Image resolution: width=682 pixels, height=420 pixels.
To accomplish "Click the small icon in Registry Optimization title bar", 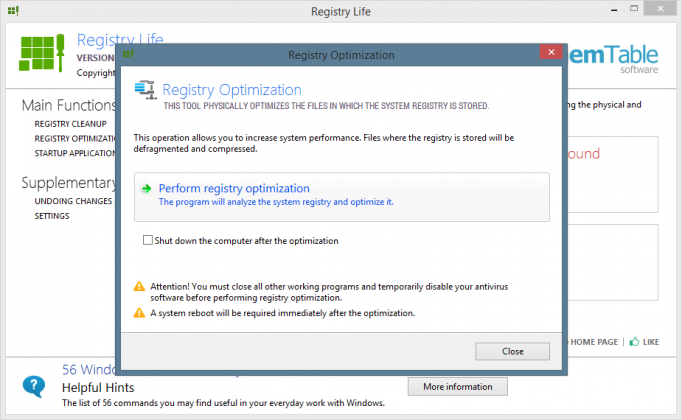I will [128, 54].
